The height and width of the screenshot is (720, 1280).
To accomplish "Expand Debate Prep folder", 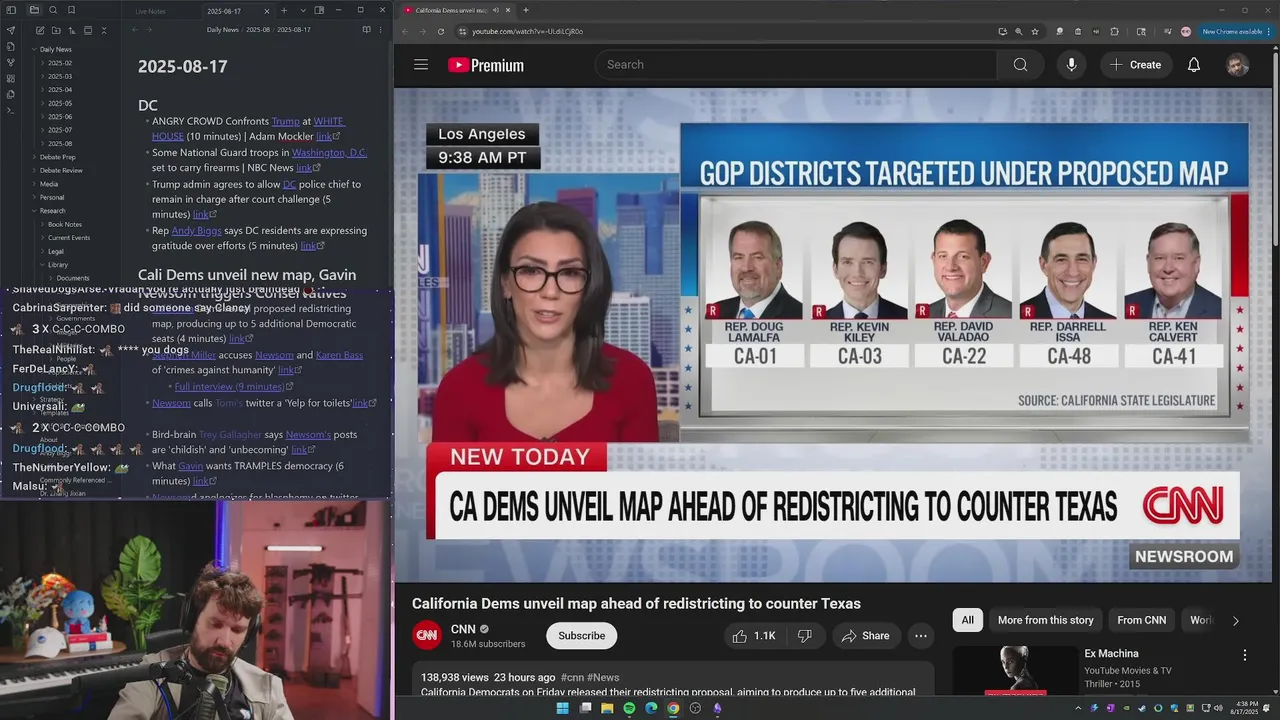I will coord(34,157).
